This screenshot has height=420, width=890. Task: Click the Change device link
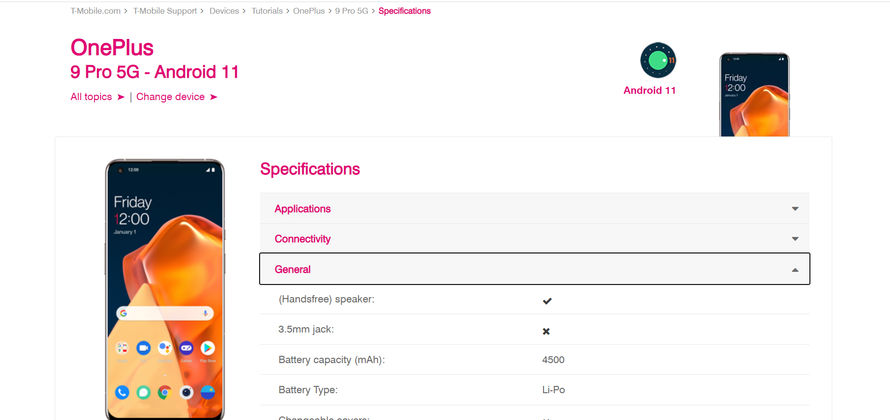170,97
